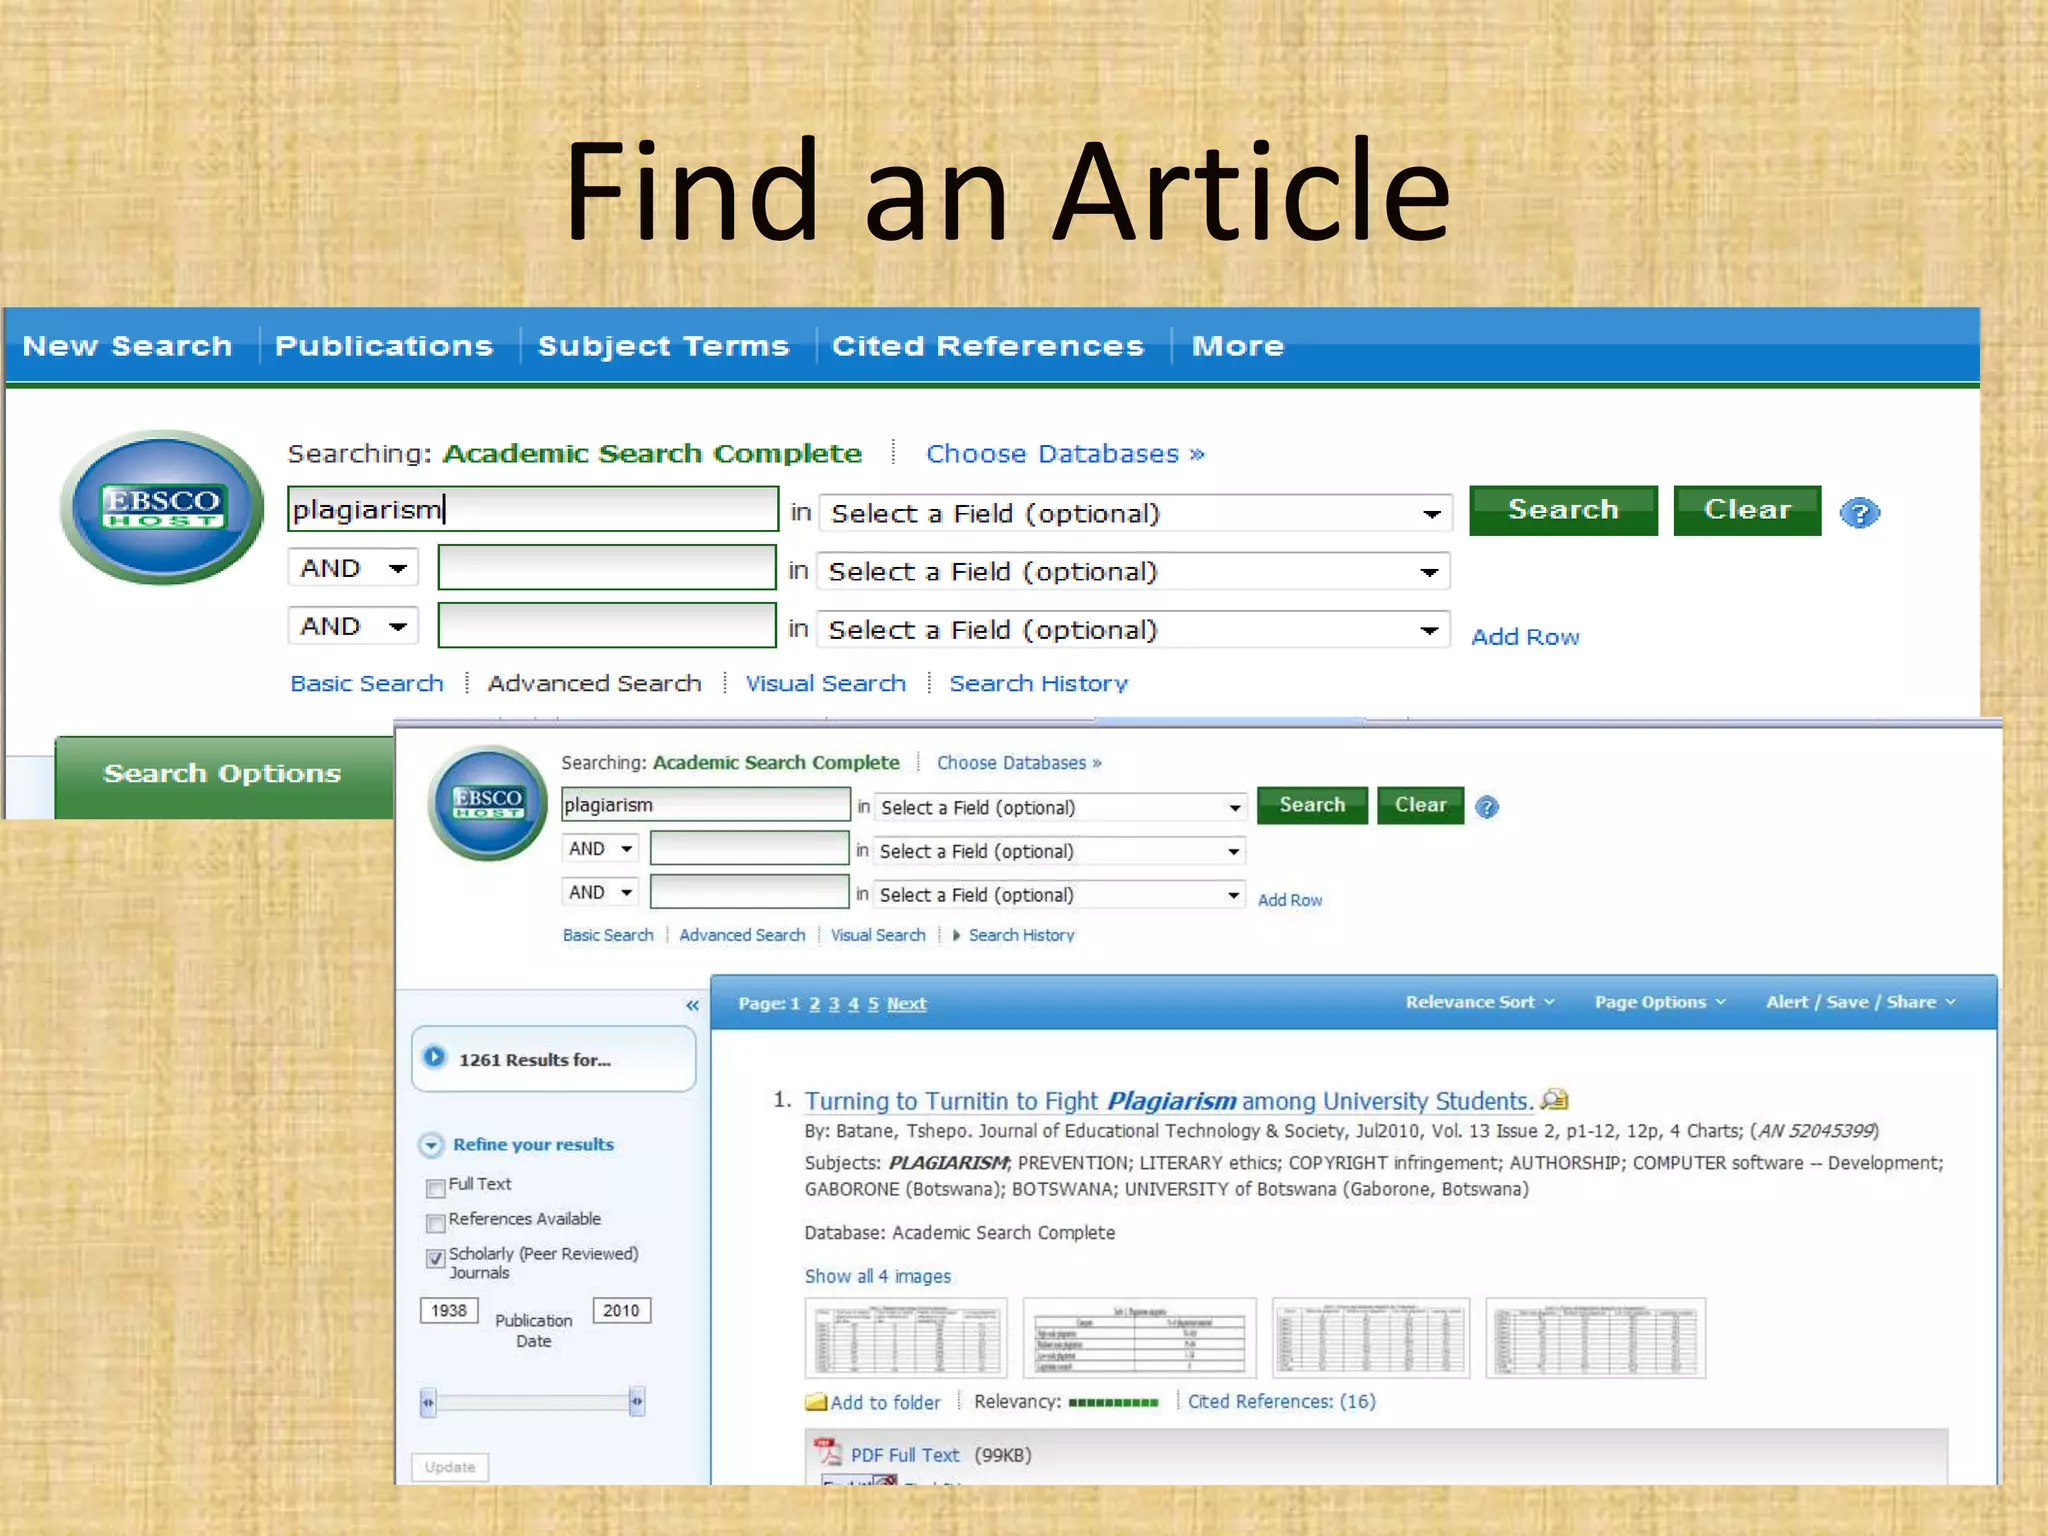The width and height of the screenshot is (2048, 1536).
Task: Click the small EBSCO Host logo in results window
Action: coord(488,803)
